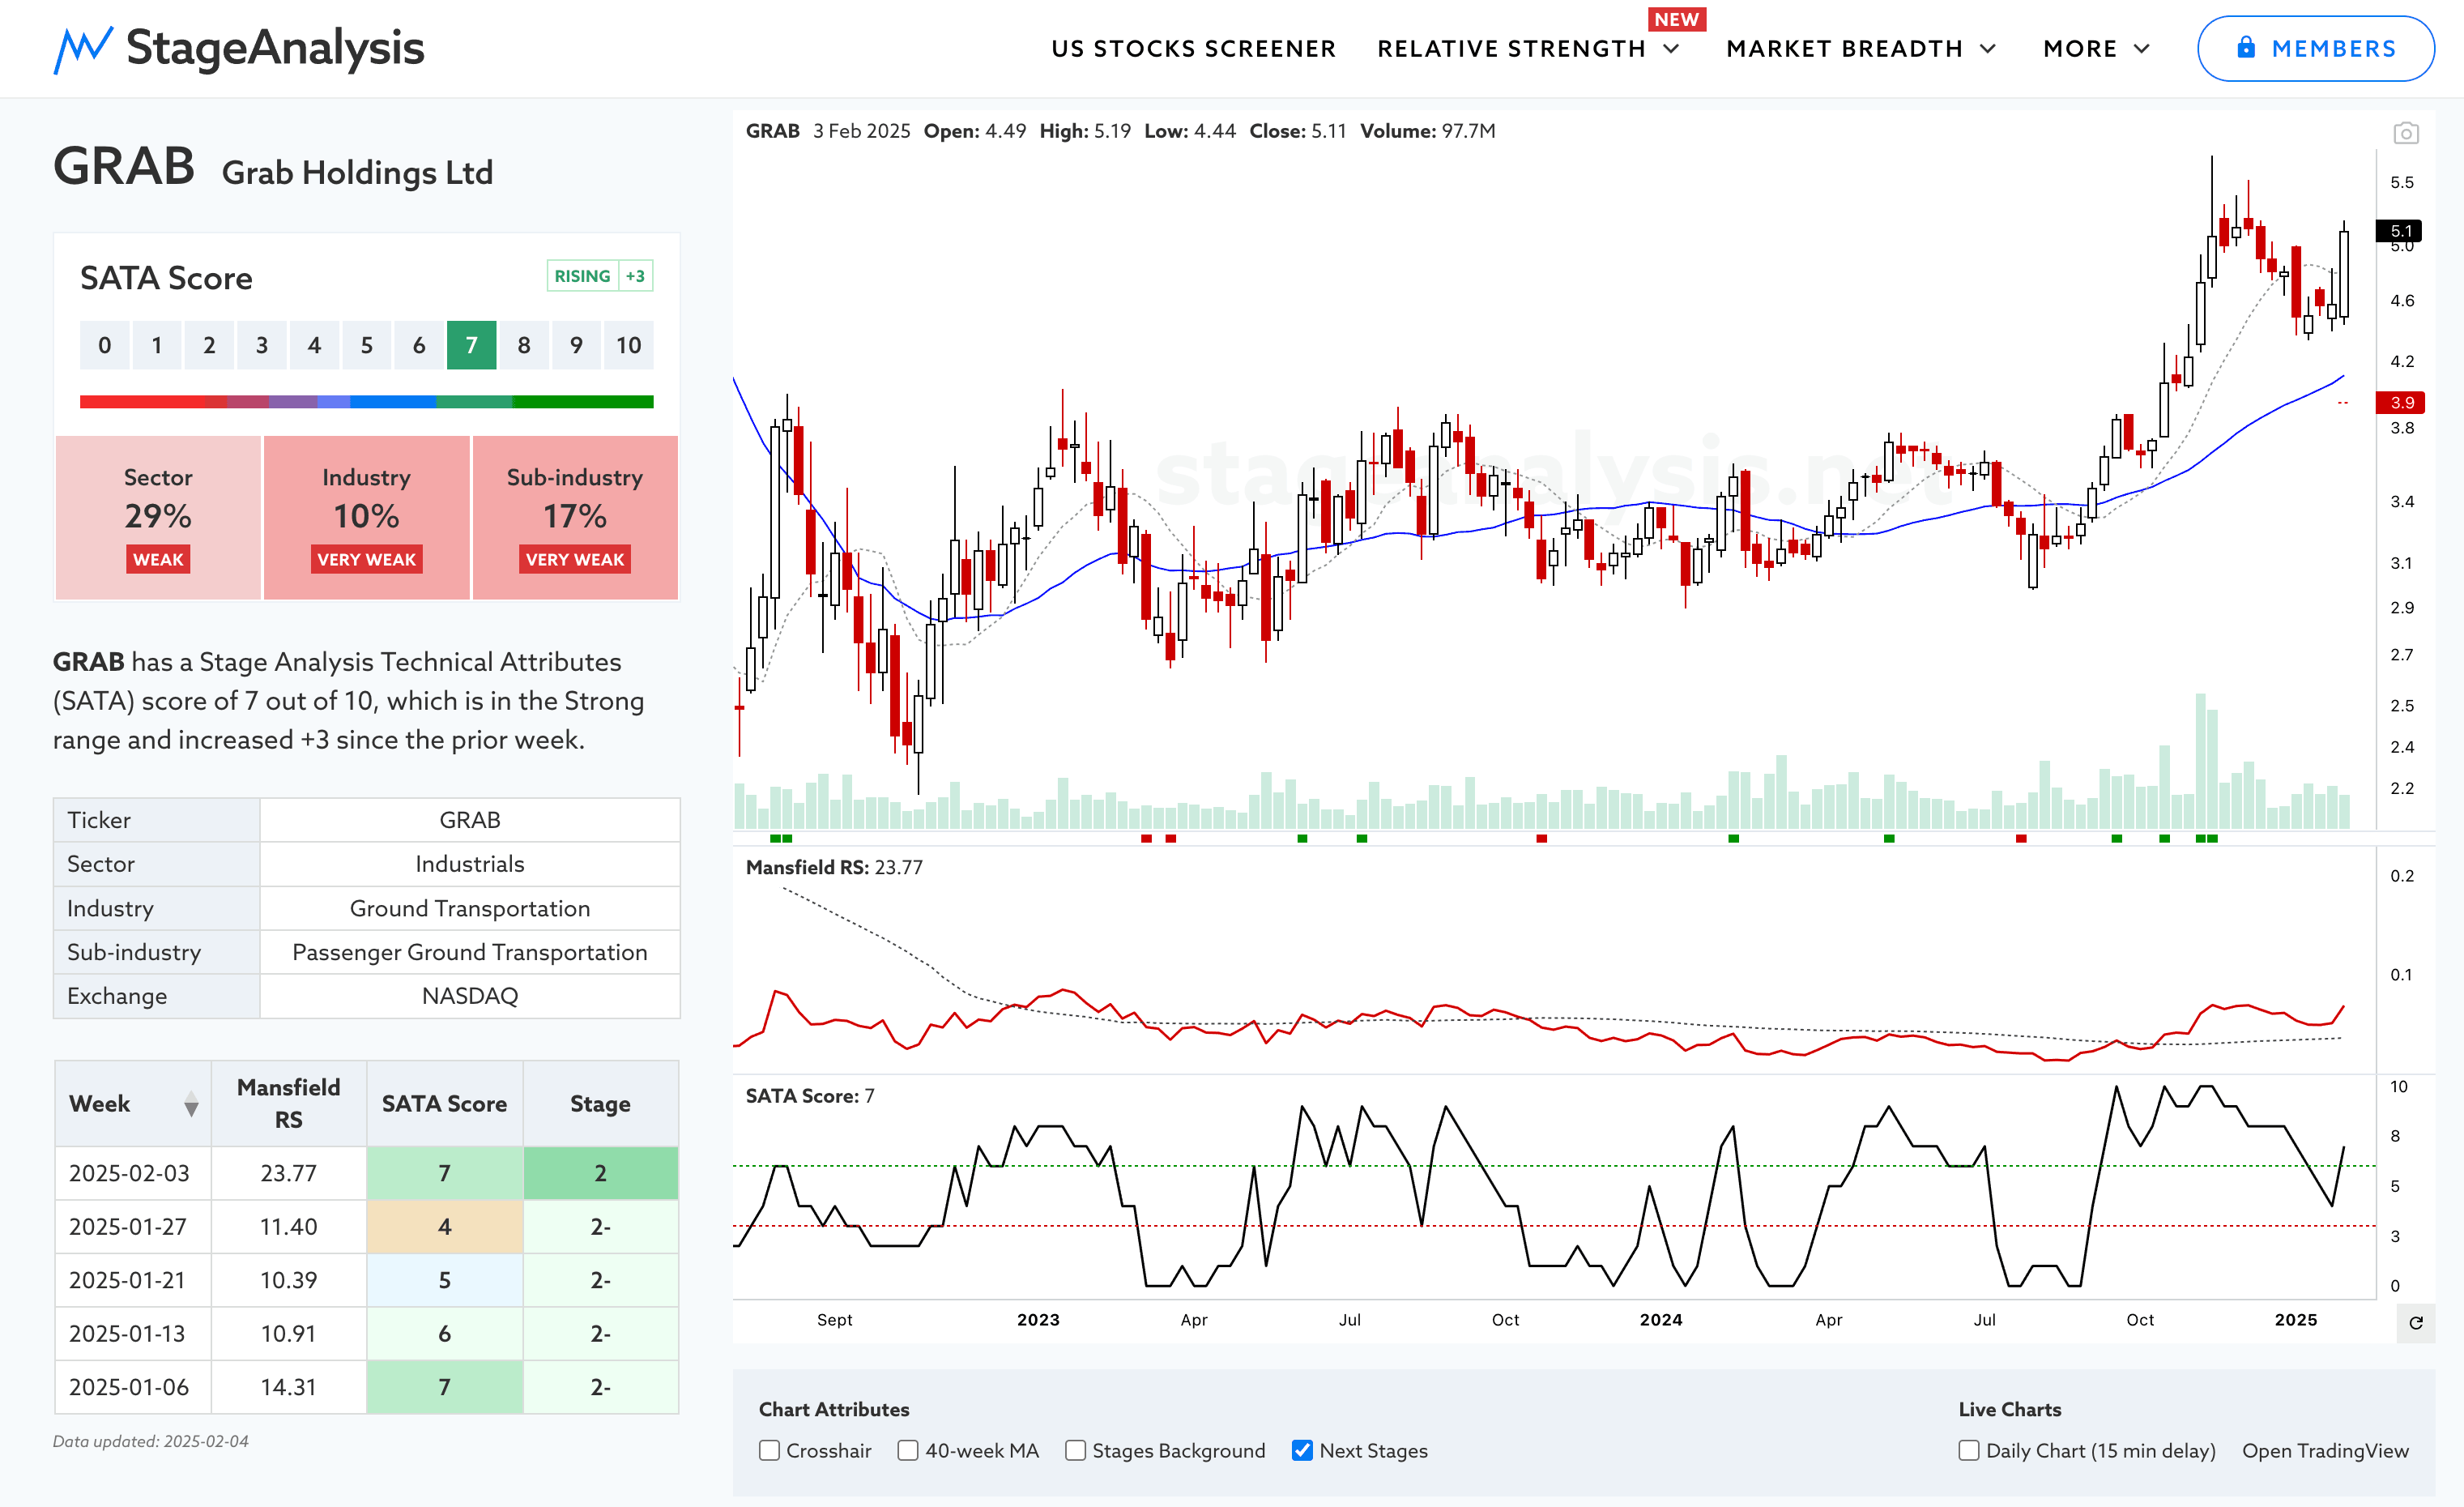The width and height of the screenshot is (2464, 1507).
Task: Click score 0 box in SATA scale
Action: click(x=105, y=345)
